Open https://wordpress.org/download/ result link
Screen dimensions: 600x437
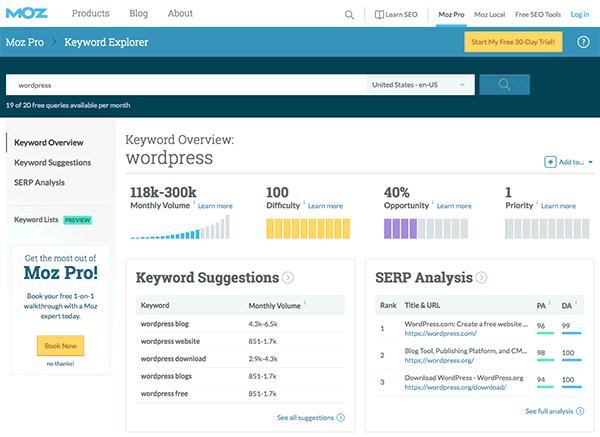point(455,387)
